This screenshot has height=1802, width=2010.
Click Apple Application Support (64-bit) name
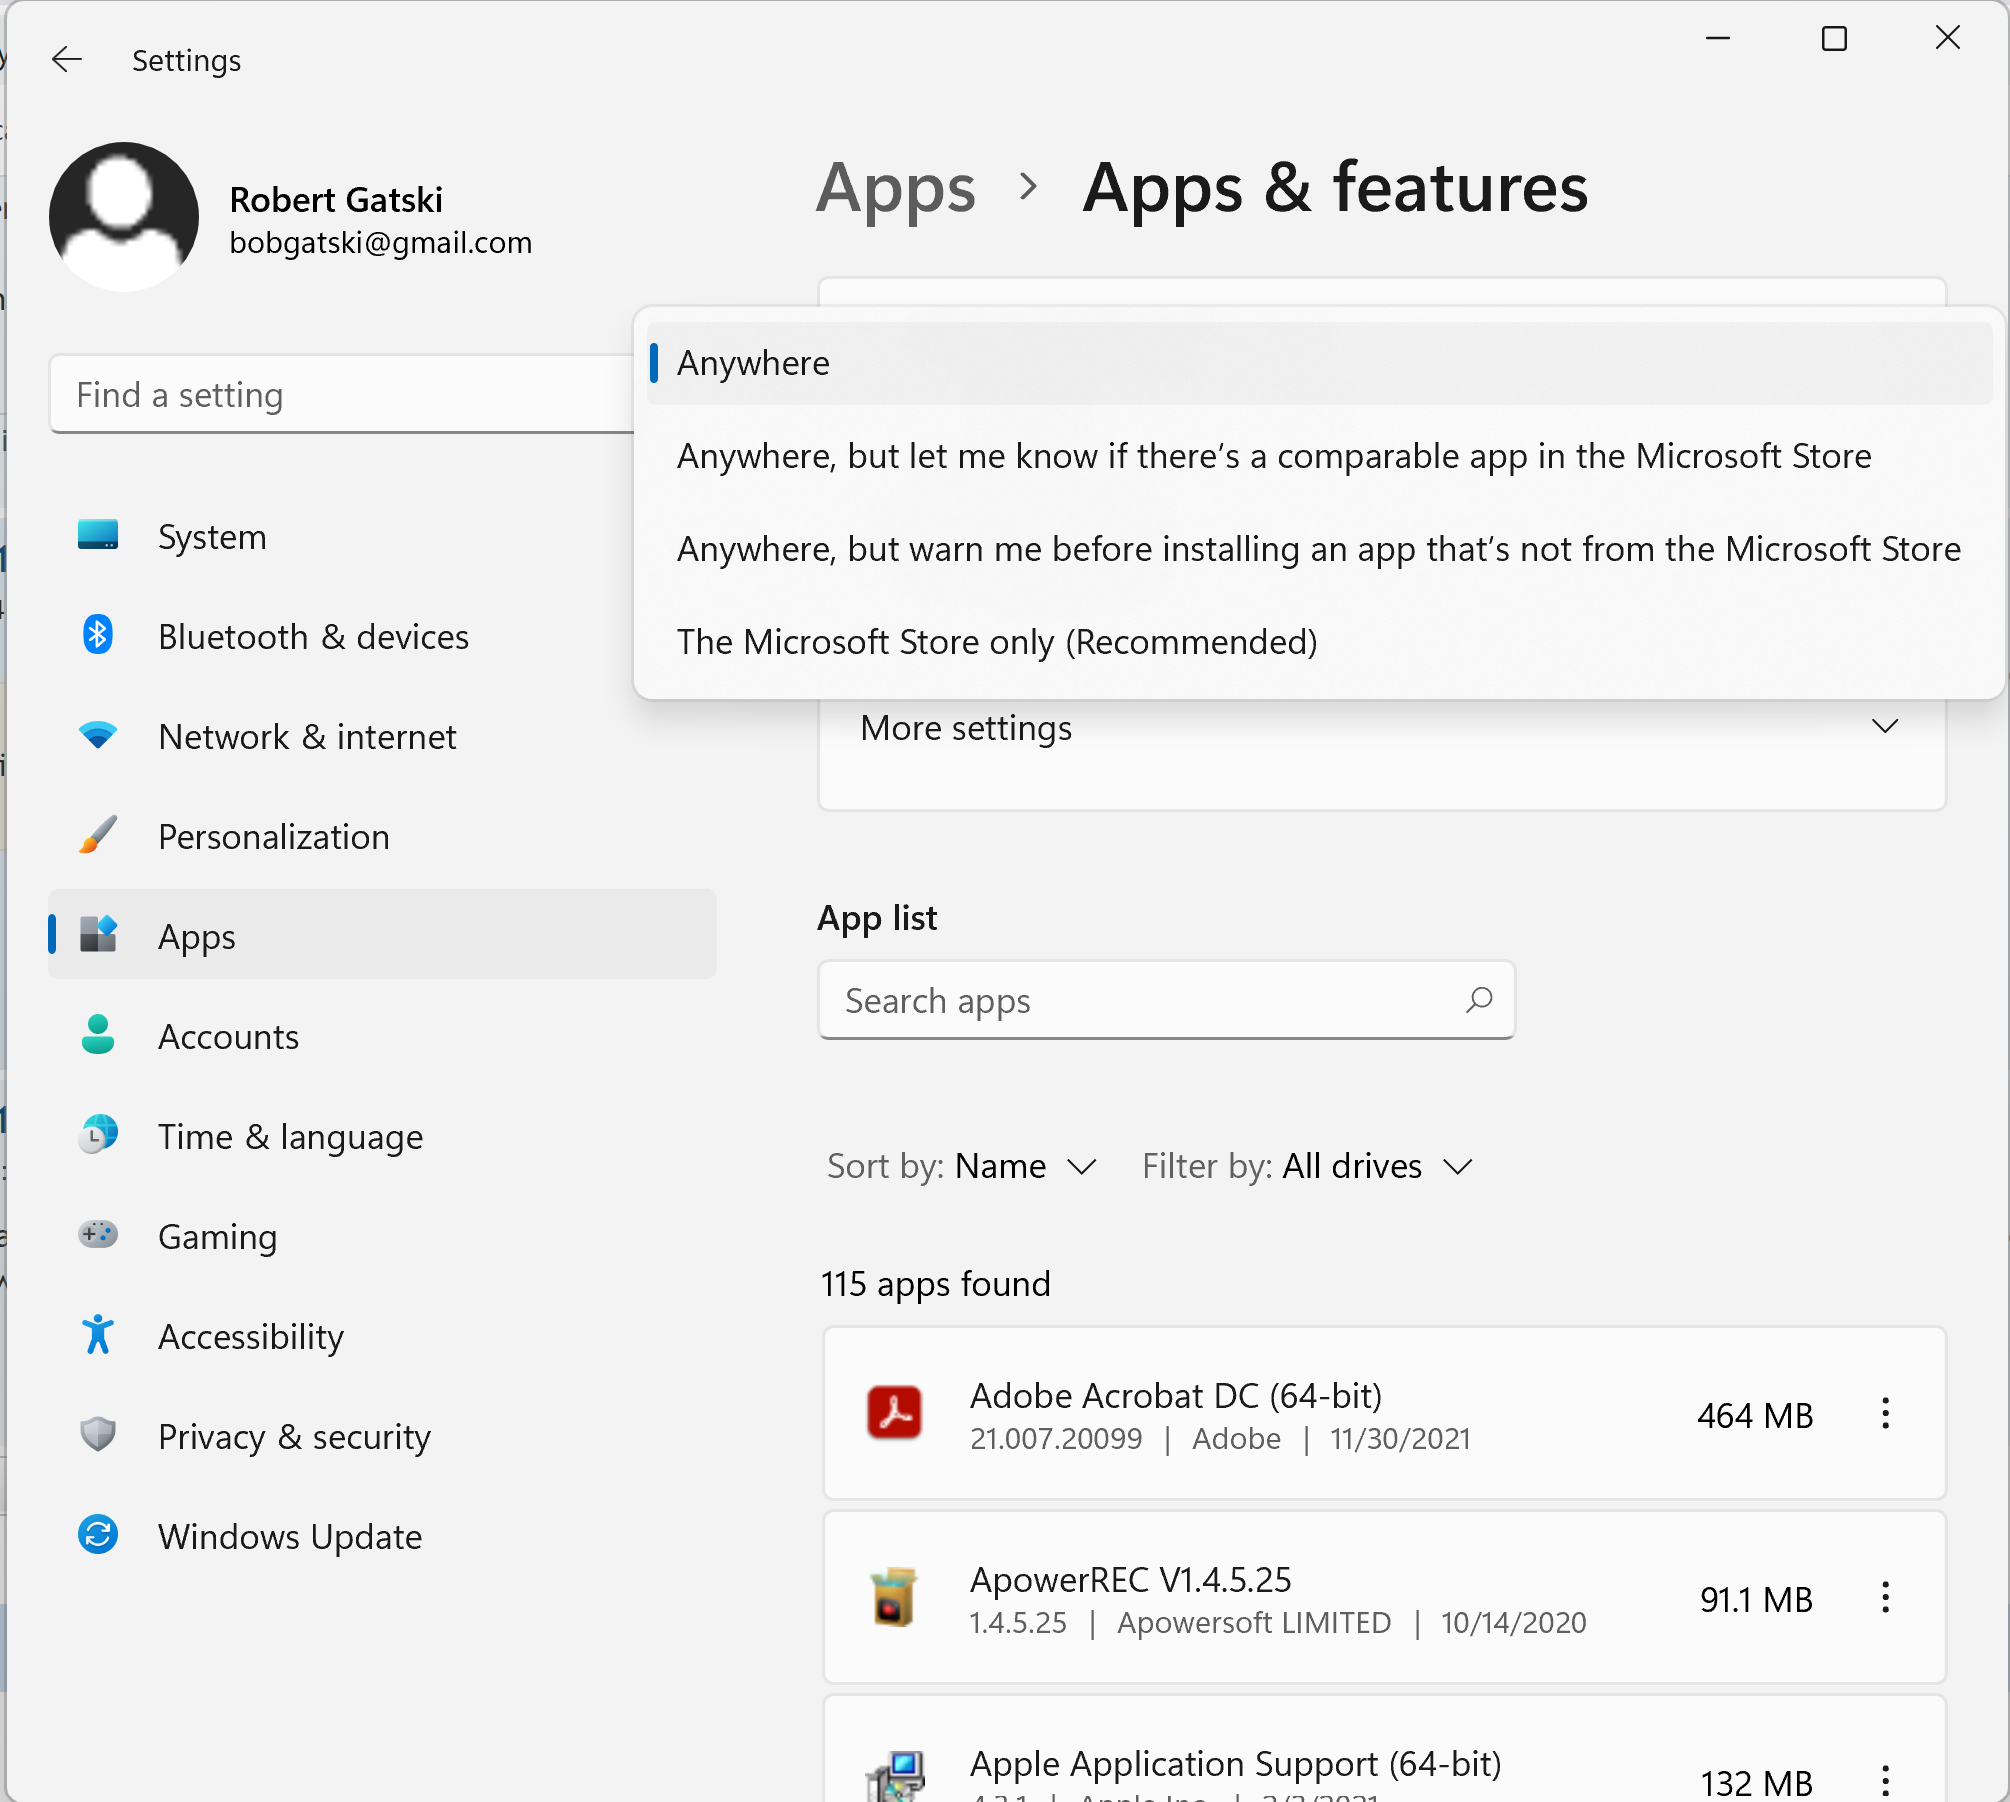1236,1764
